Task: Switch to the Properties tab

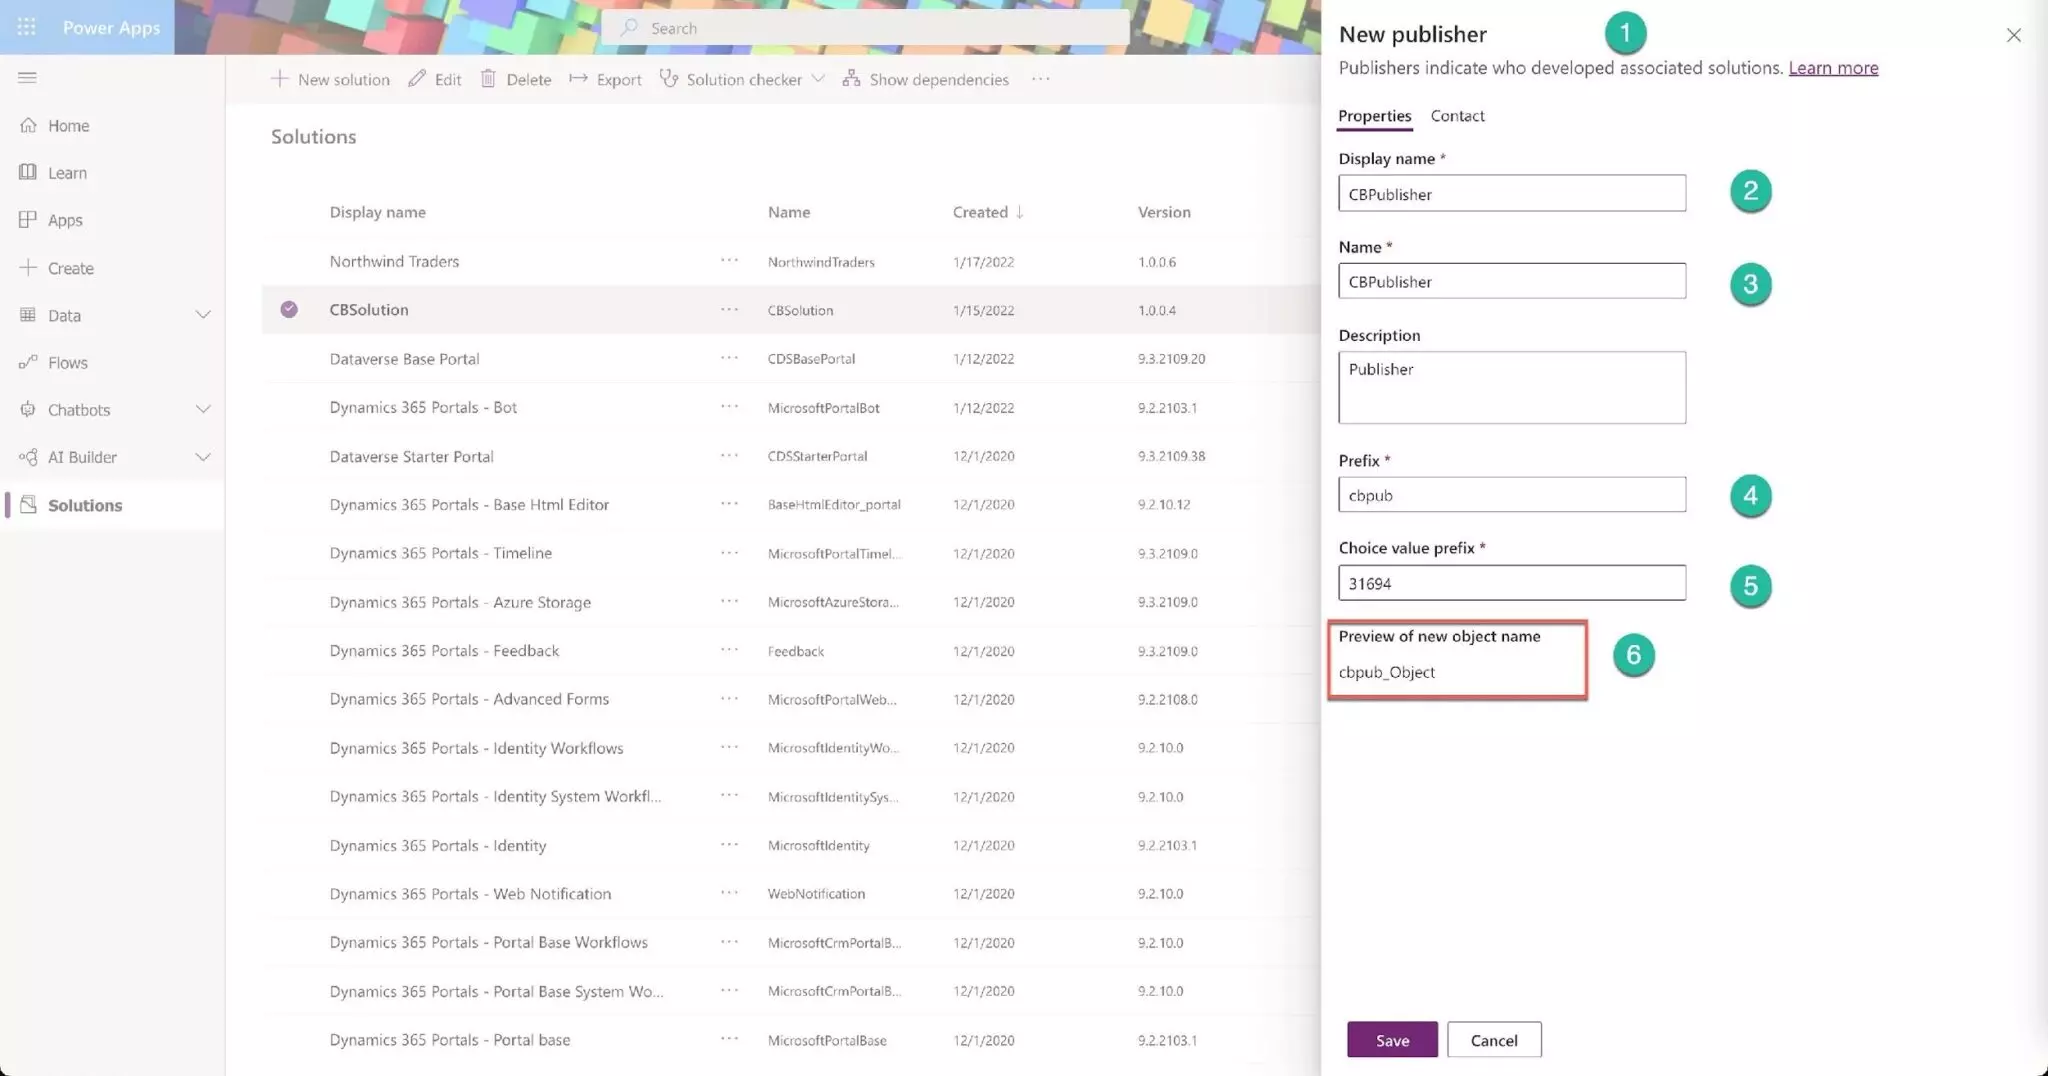Action: tap(1374, 116)
